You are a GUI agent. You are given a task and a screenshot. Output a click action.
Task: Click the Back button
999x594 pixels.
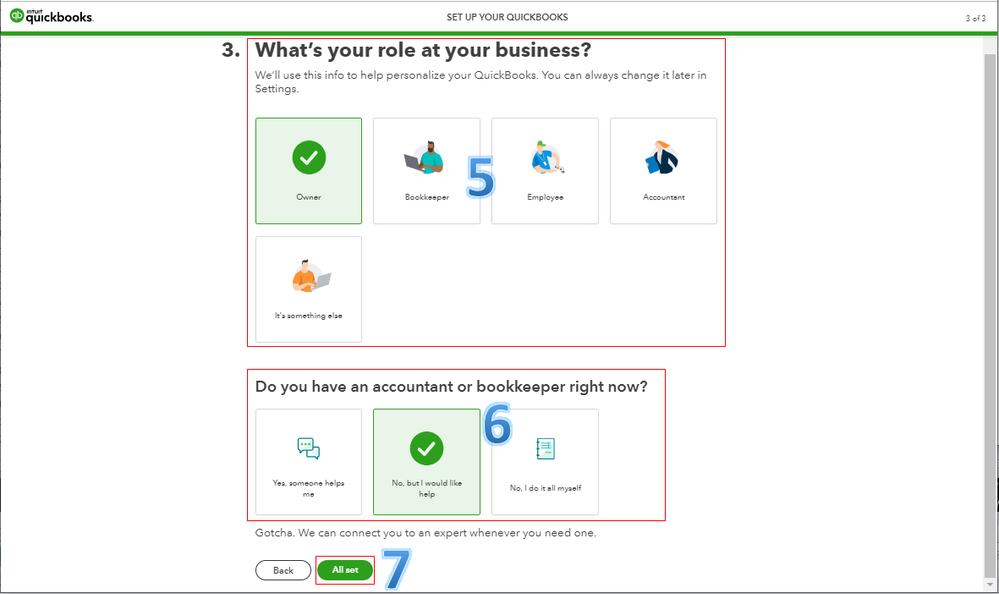coord(283,569)
